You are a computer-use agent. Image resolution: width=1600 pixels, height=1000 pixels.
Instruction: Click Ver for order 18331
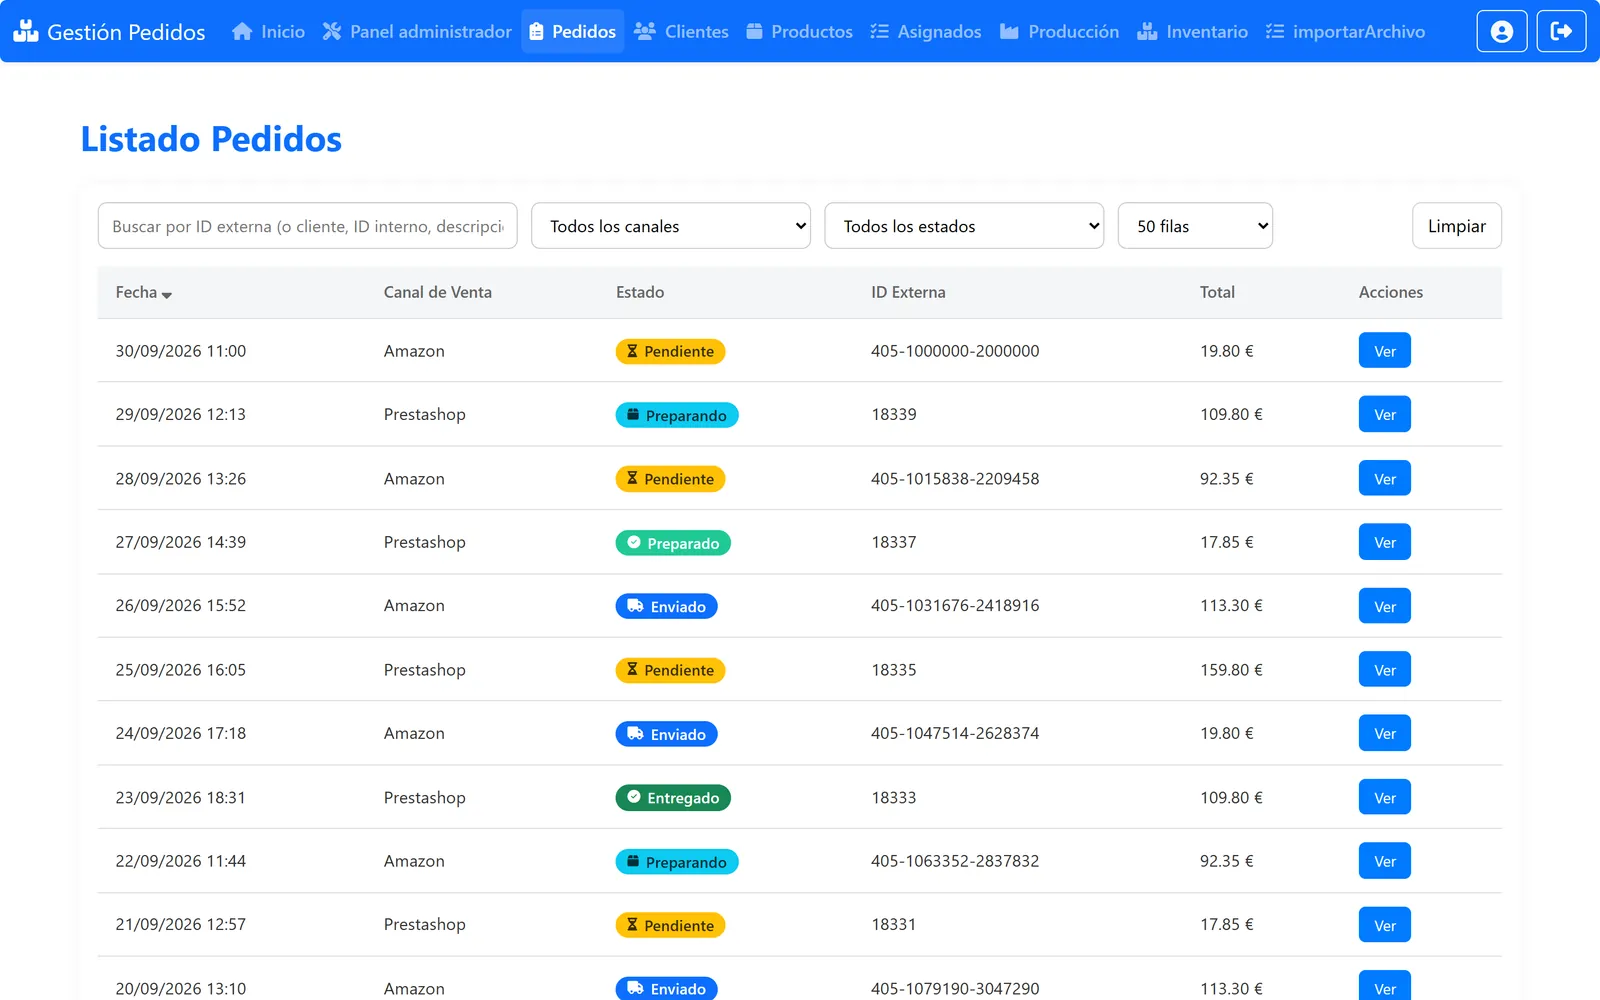pos(1385,925)
